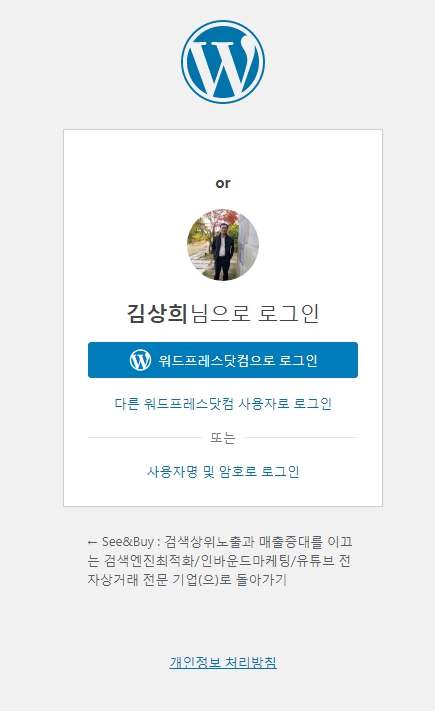
Task: Log in with the 워드프레스닷컴으로 로그인 button
Action: [x=223, y=360]
